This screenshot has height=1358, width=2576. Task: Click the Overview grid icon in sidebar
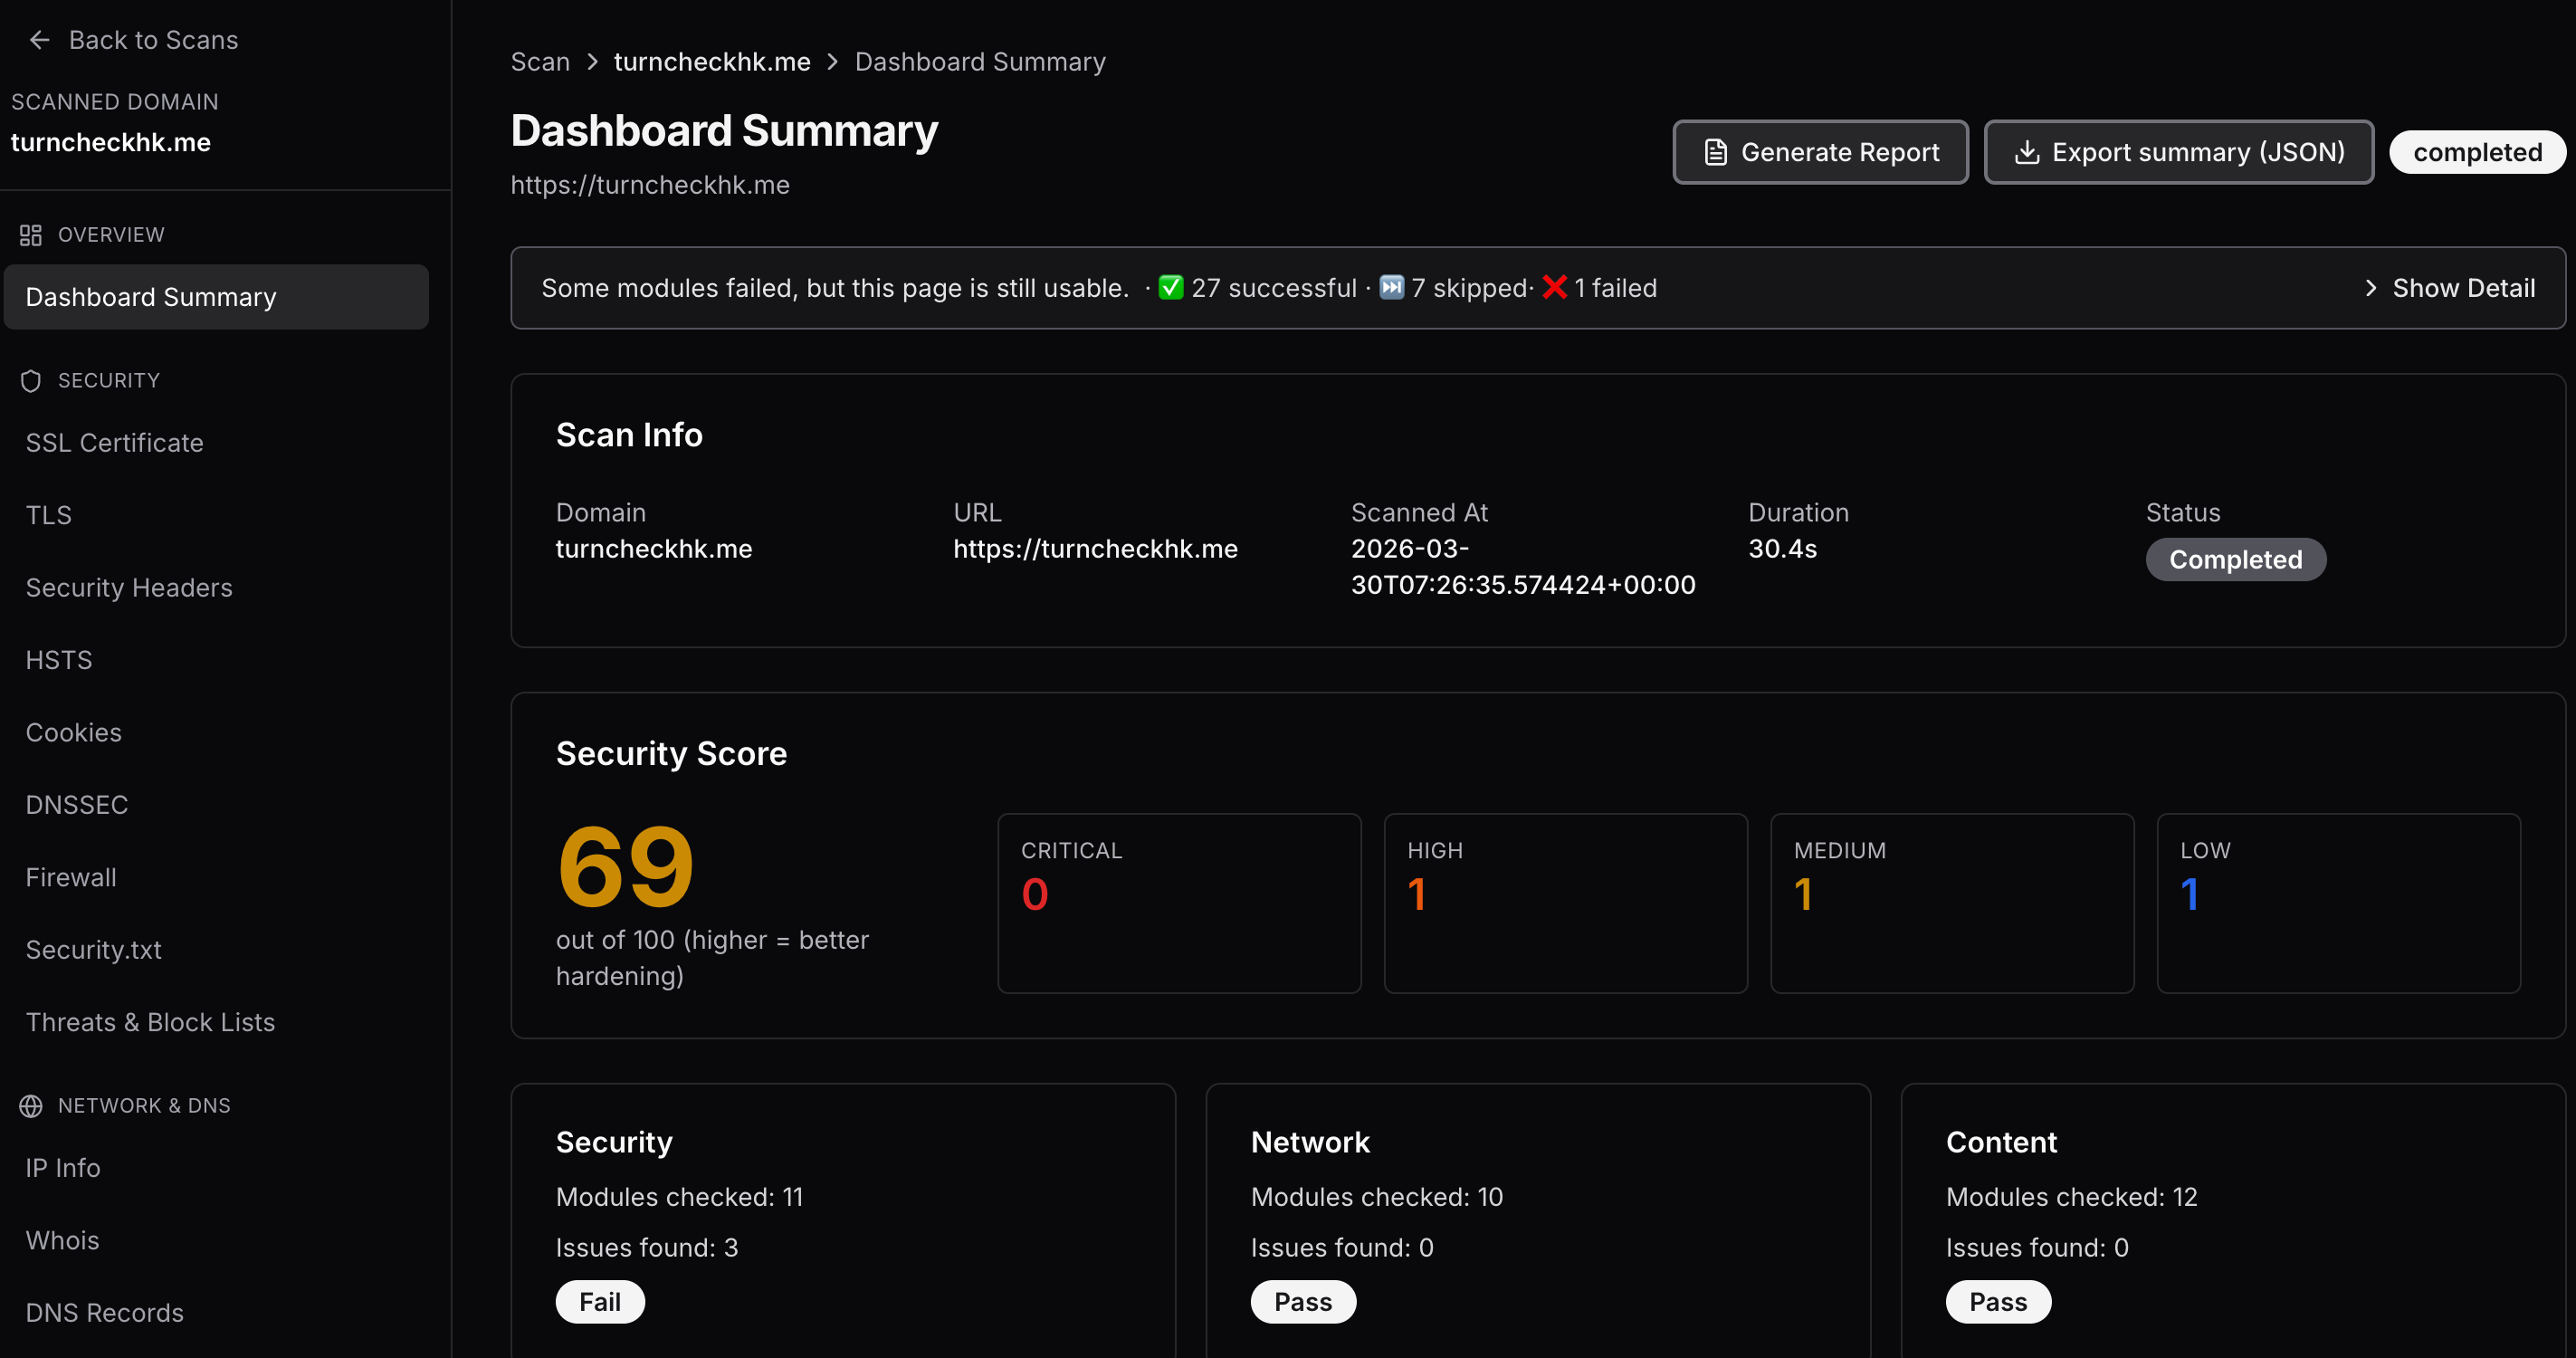click(x=29, y=235)
